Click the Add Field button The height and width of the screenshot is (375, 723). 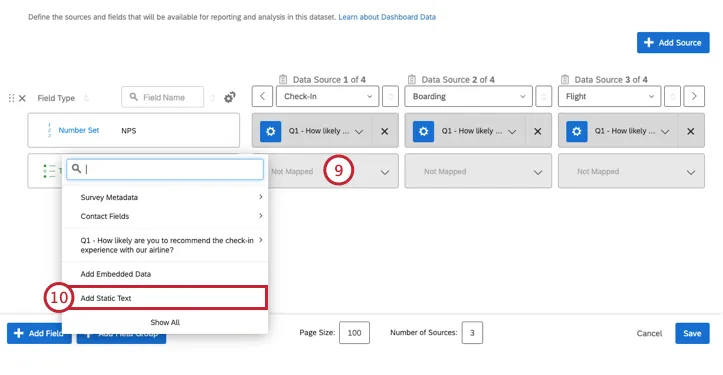tap(39, 333)
